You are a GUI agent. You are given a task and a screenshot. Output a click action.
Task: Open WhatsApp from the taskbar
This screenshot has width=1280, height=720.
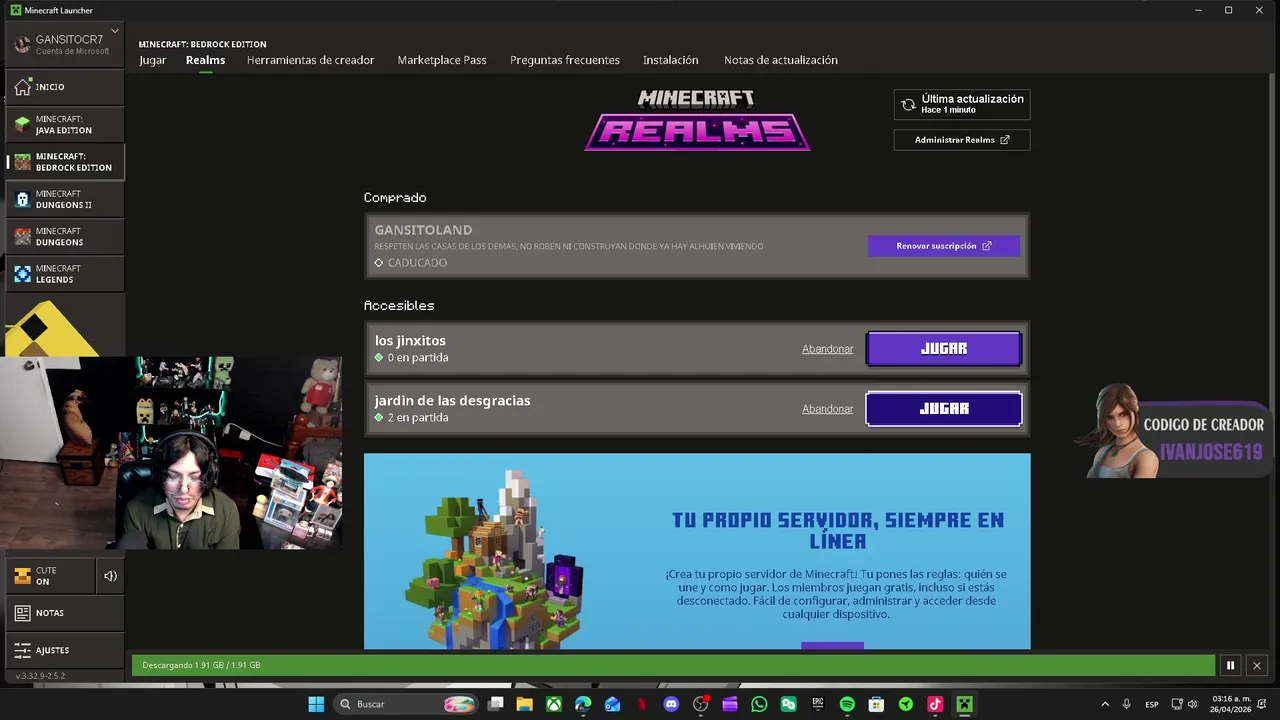click(x=759, y=704)
